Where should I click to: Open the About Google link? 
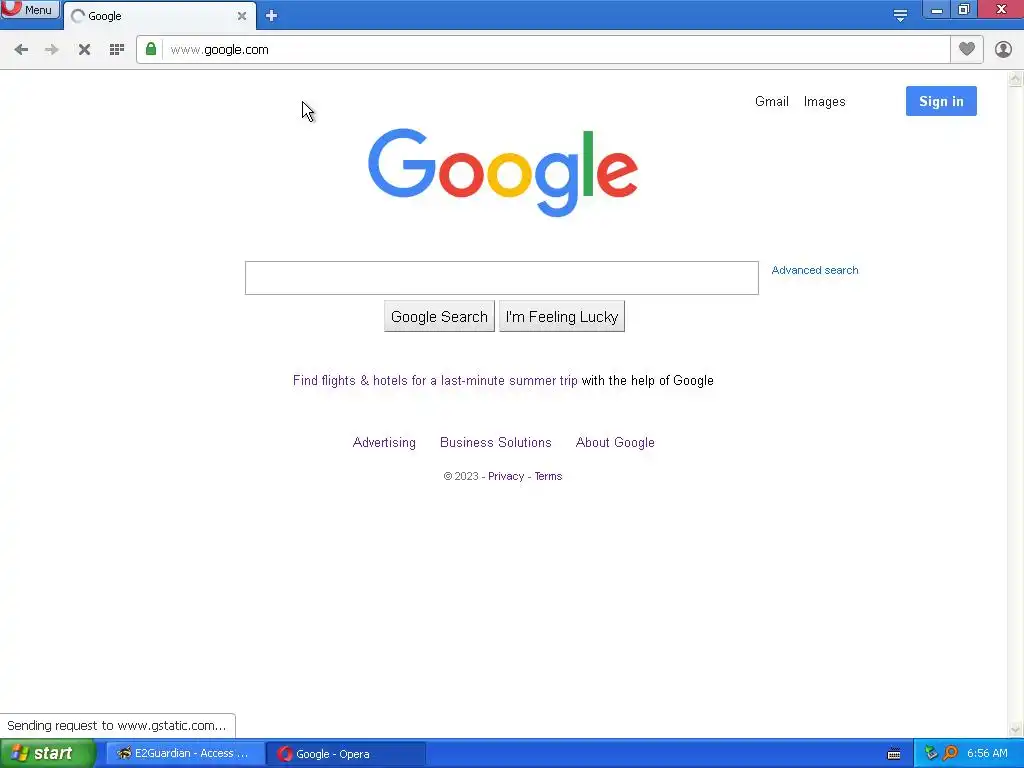coord(615,443)
